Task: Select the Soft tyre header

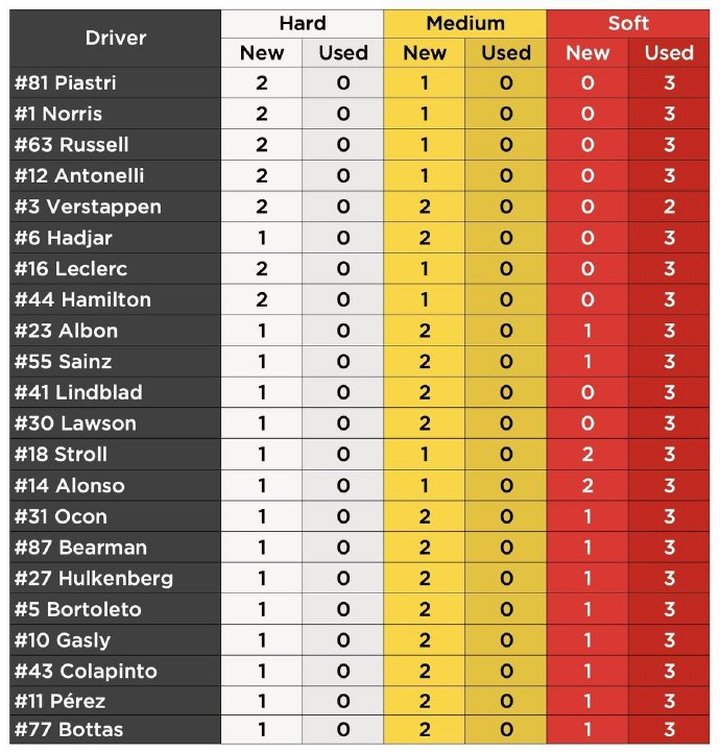Action: [628, 24]
